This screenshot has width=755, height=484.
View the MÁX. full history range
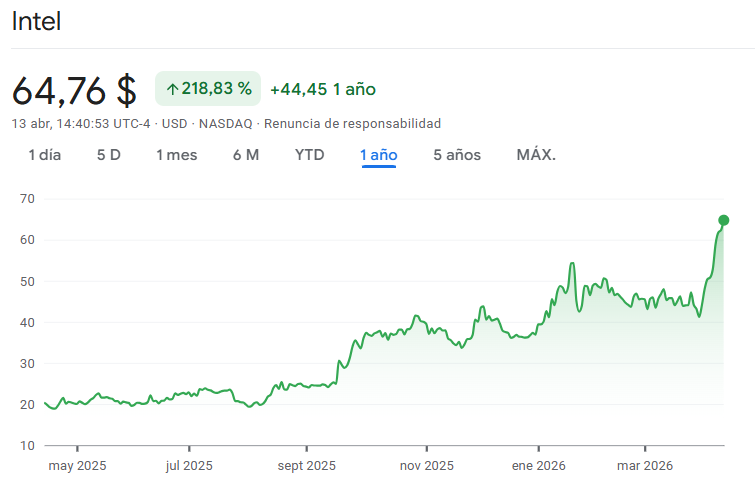coord(536,155)
